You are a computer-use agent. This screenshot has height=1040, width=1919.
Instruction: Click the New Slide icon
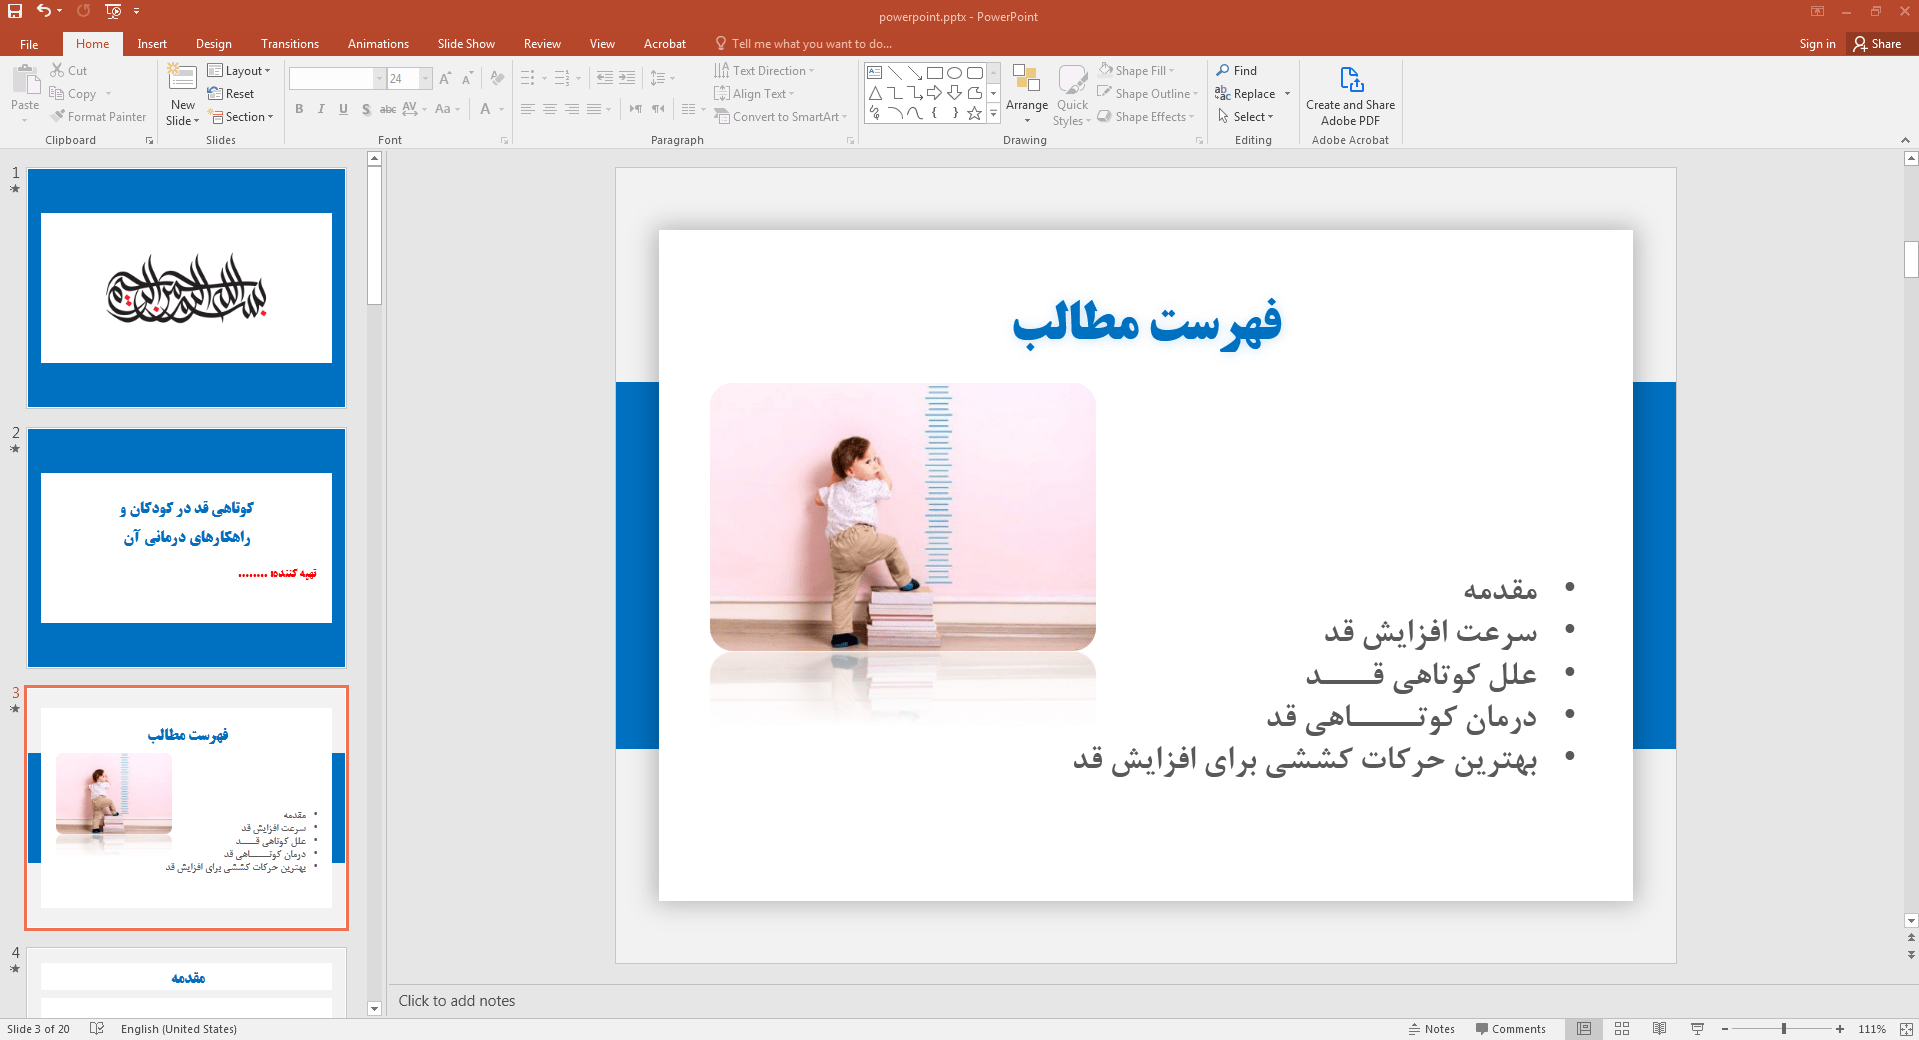[x=182, y=78]
